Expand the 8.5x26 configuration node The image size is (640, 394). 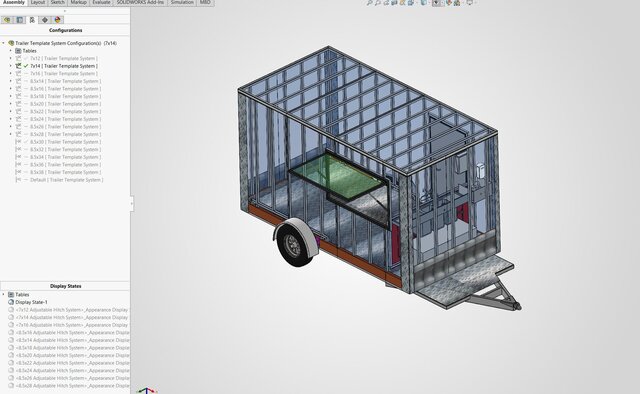pyautogui.click(x=11, y=127)
